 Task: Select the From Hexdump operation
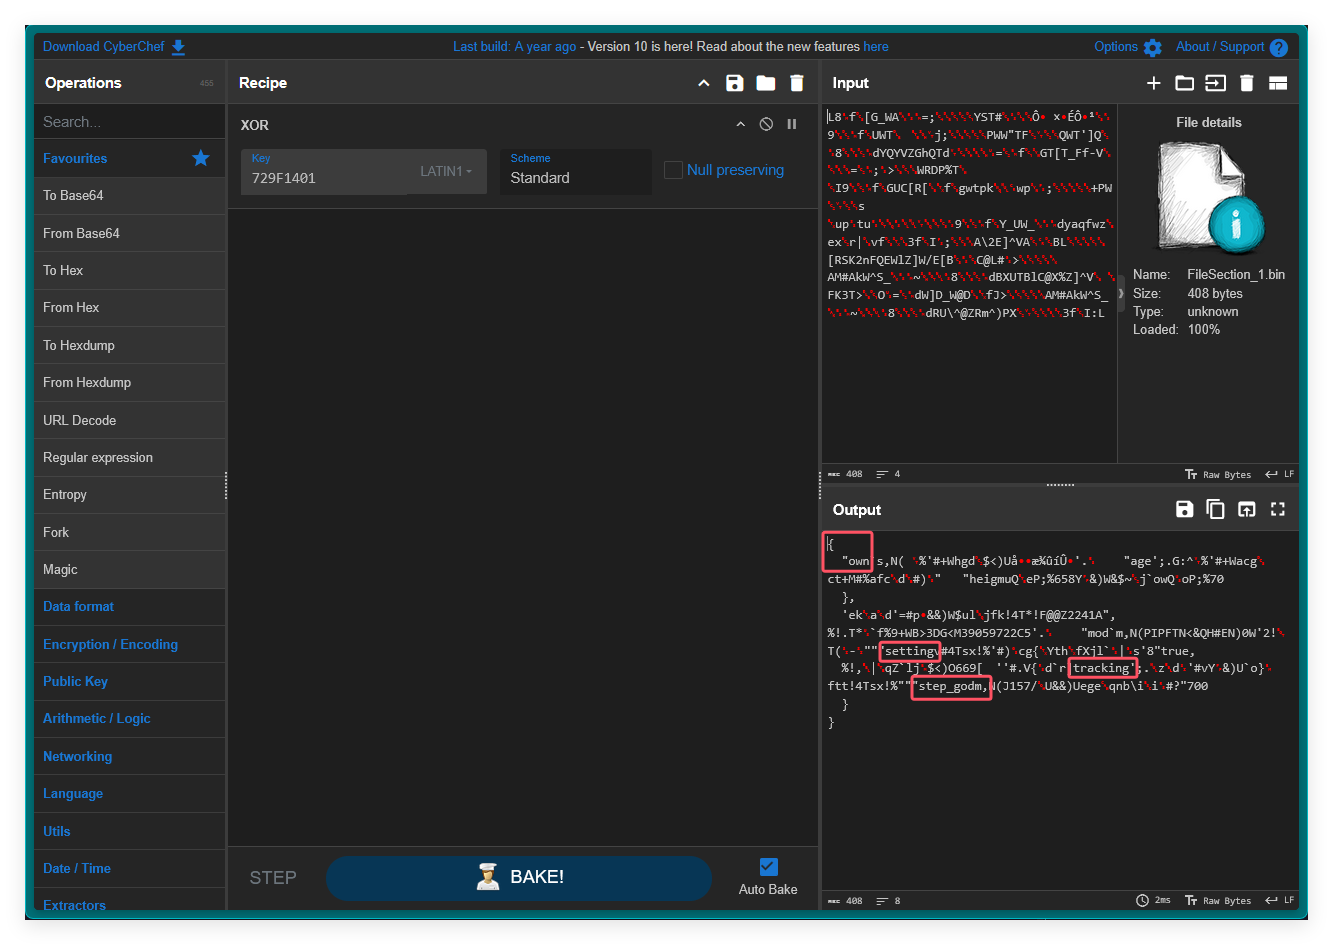point(129,382)
